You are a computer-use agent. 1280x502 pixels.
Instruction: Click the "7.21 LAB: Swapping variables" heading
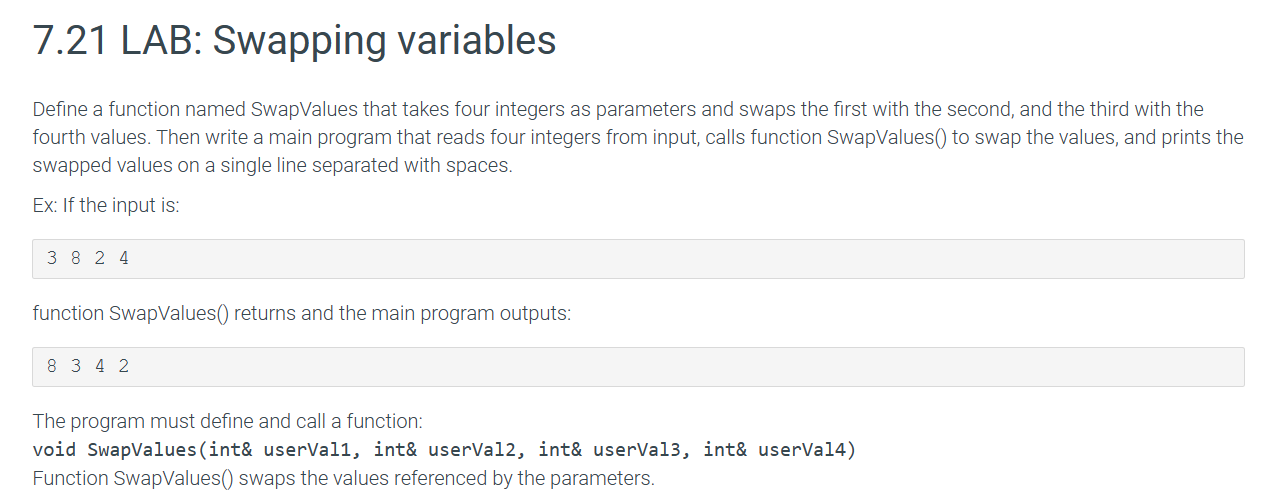click(294, 41)
